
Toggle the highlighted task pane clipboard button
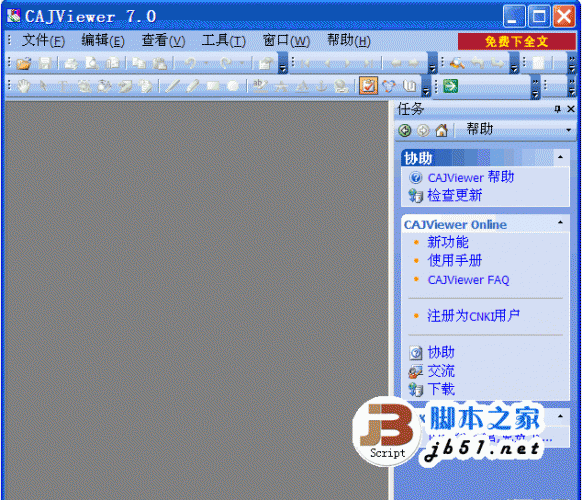[x=368, y=86]
